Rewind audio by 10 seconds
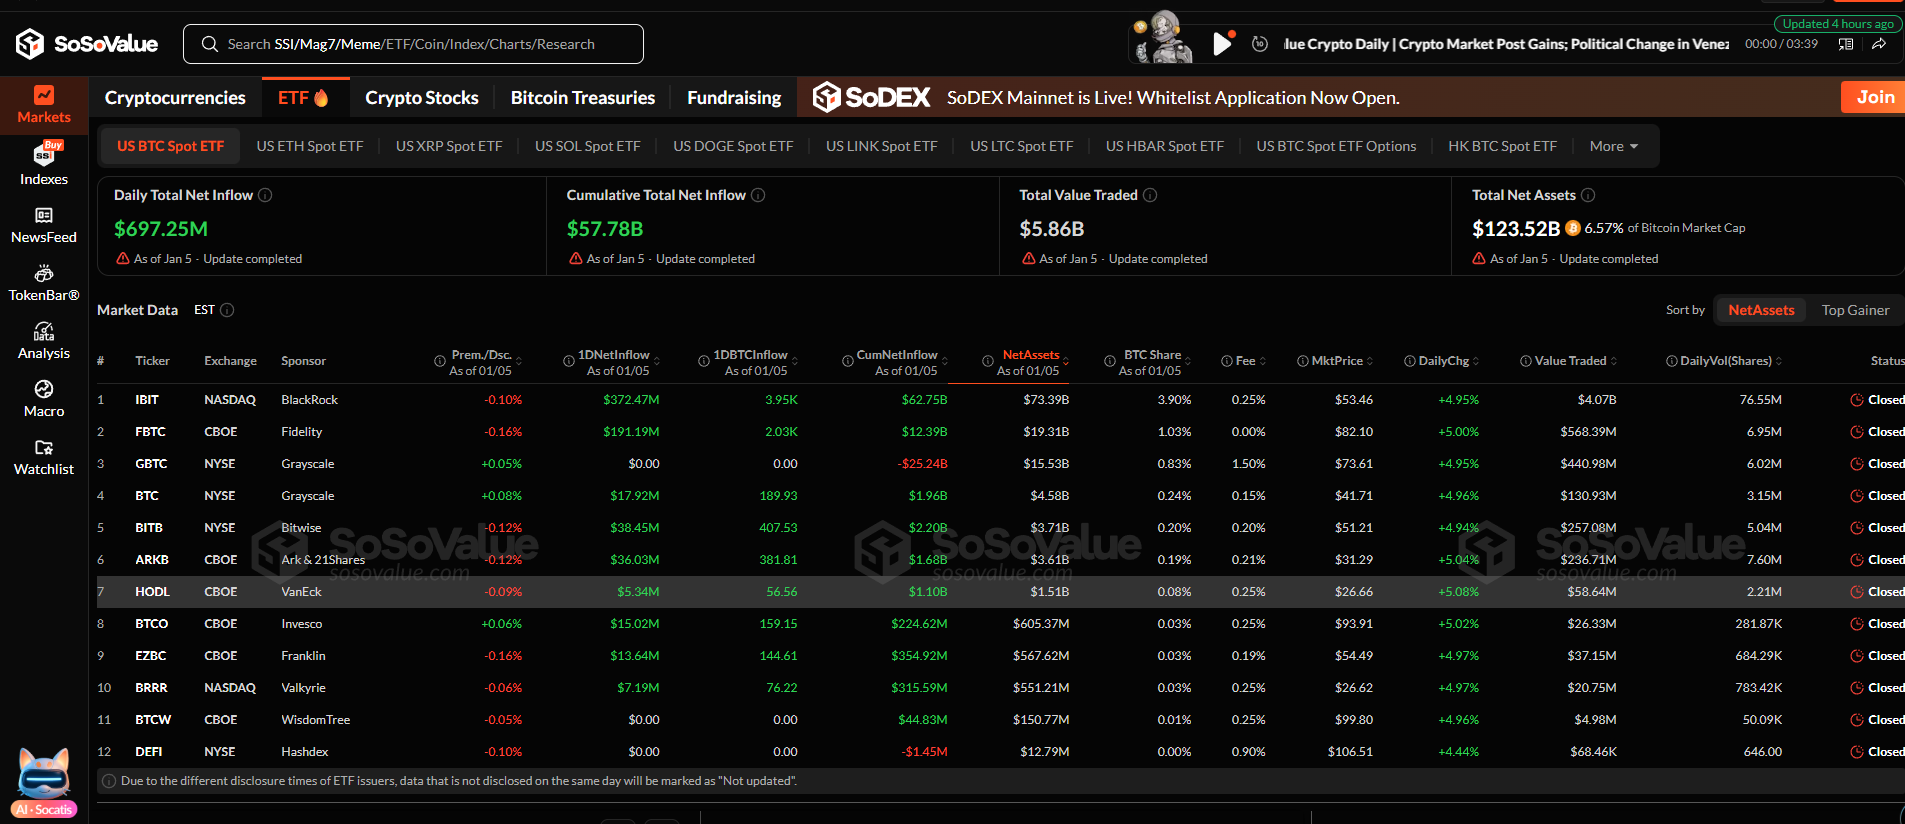1905x824 pixels. click(x=1260, y=44)
